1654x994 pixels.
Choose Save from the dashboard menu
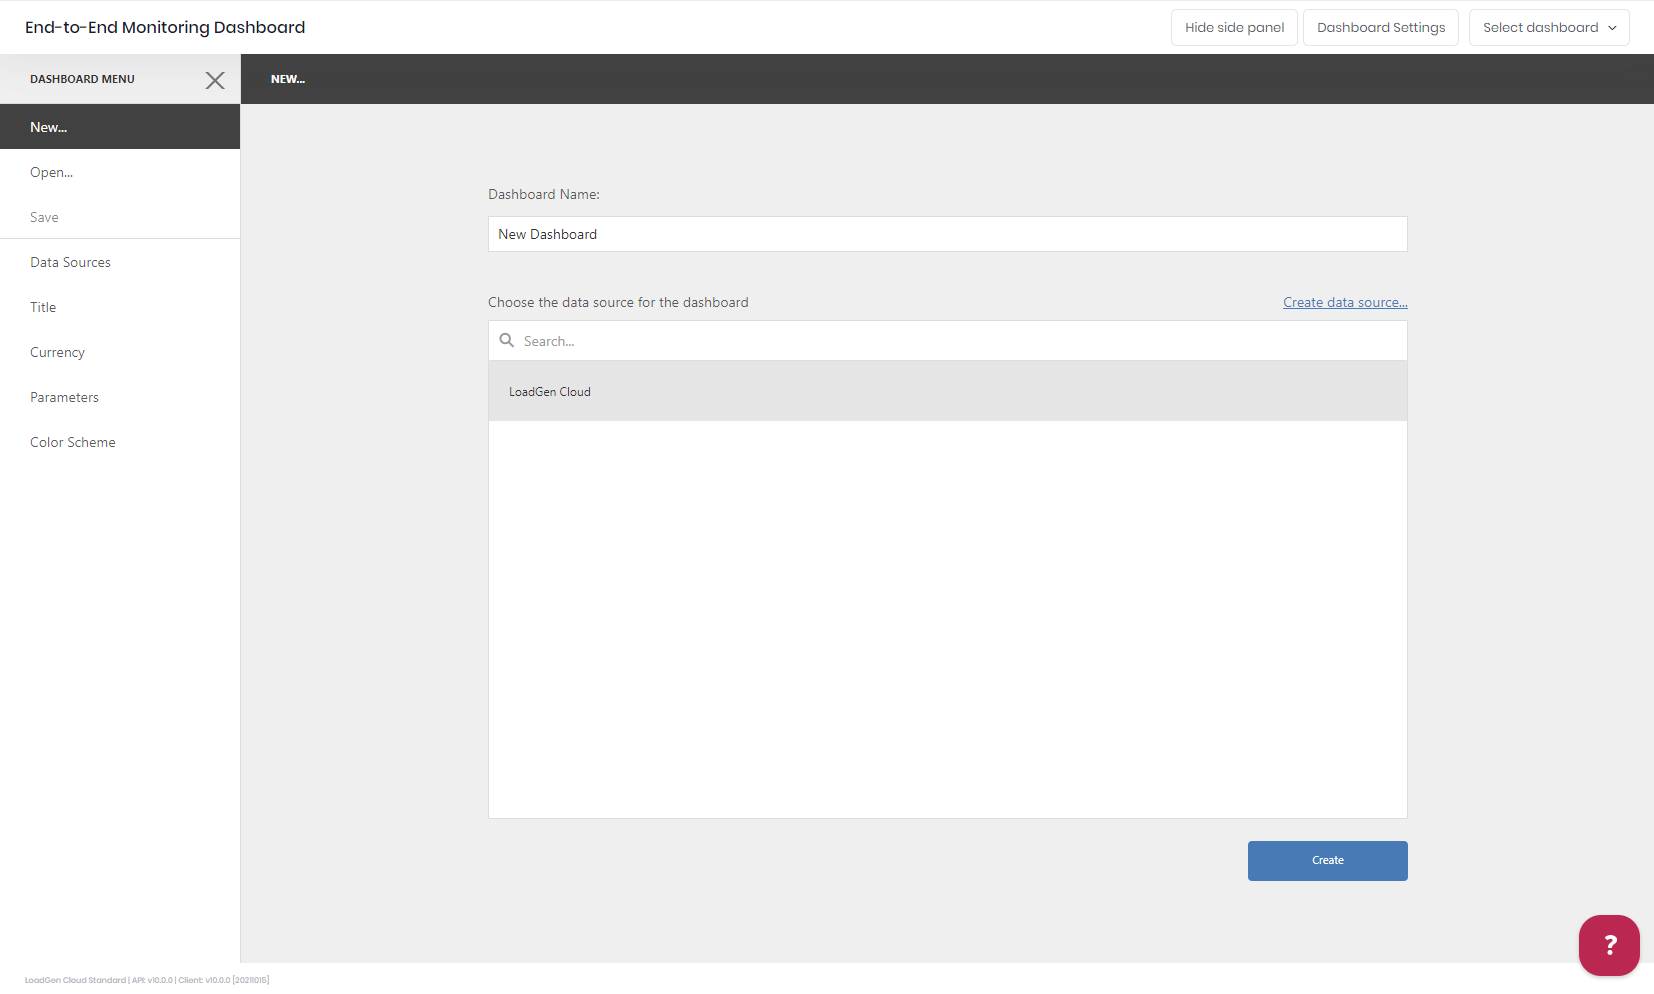(44, 217)
